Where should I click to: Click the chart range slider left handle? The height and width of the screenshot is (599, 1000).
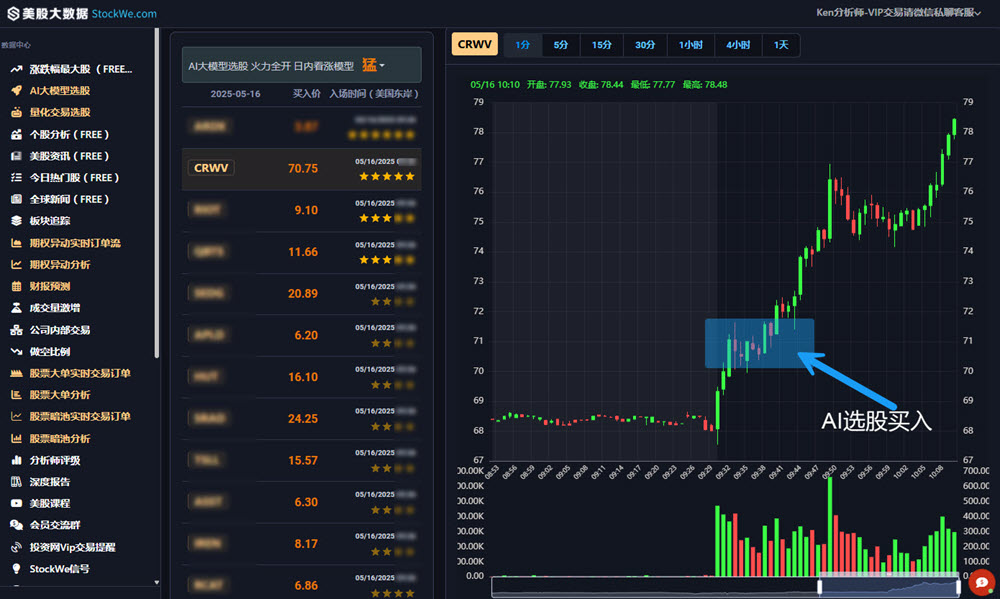pos(820,586)
